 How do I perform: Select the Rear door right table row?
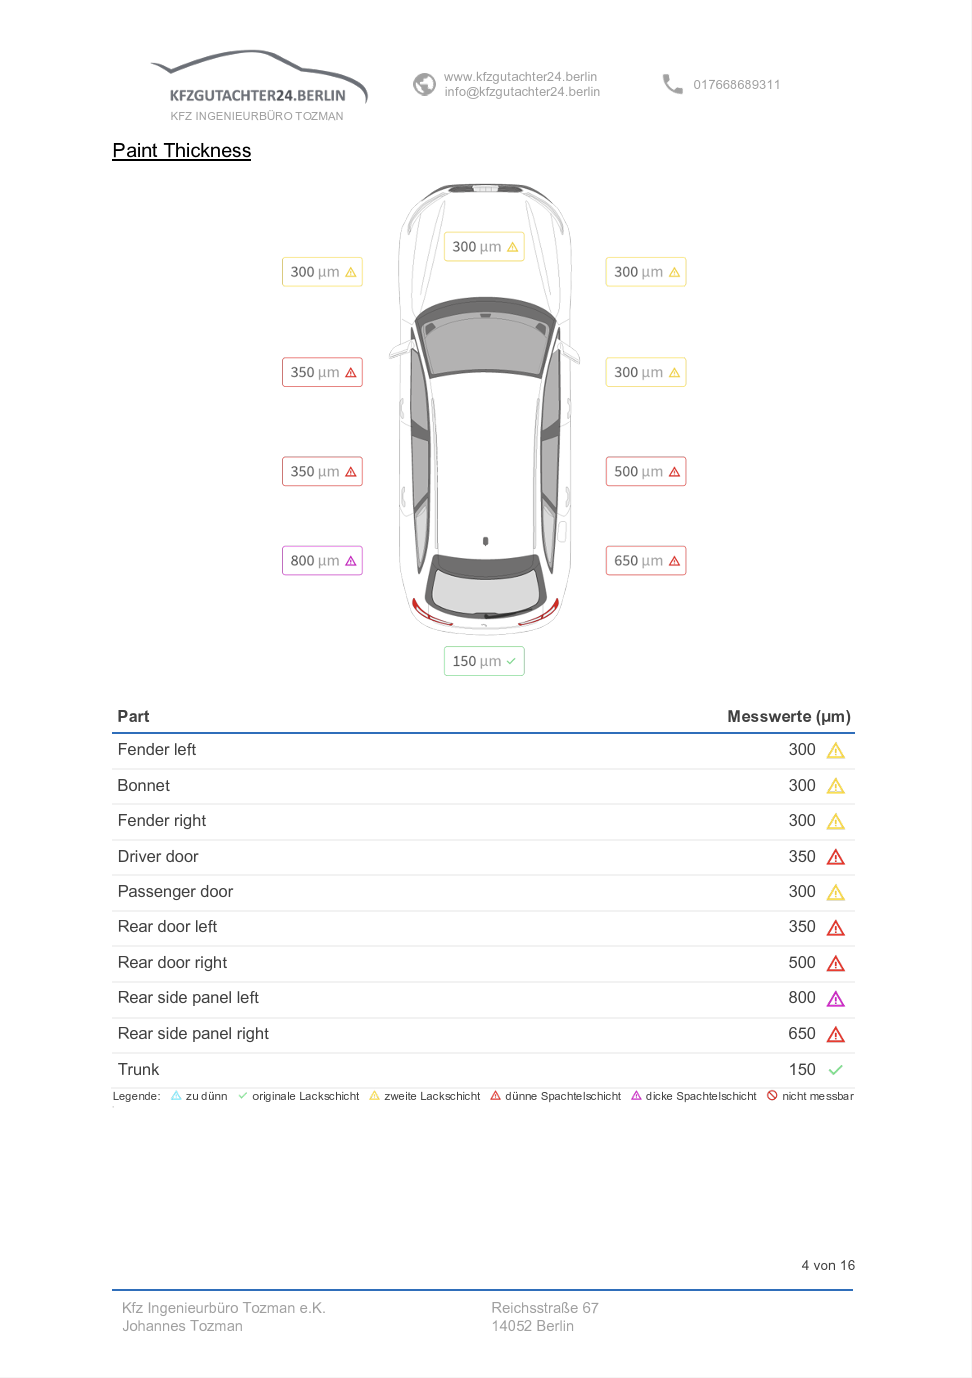coord(483,963)
